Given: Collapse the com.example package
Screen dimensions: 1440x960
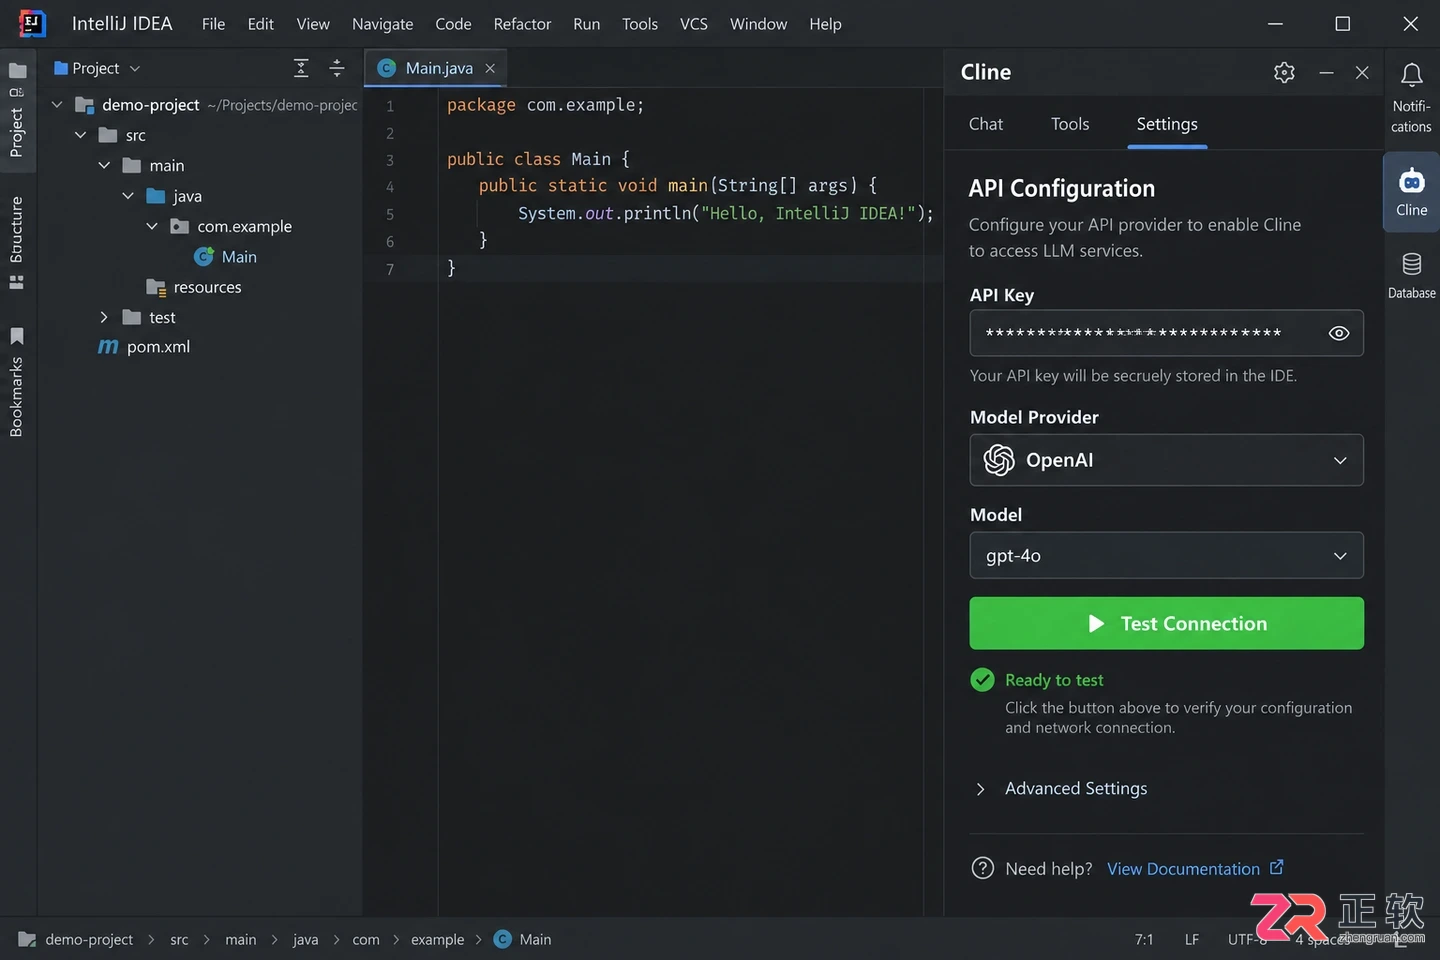Looking at the screenshot, I should (152, 226).
